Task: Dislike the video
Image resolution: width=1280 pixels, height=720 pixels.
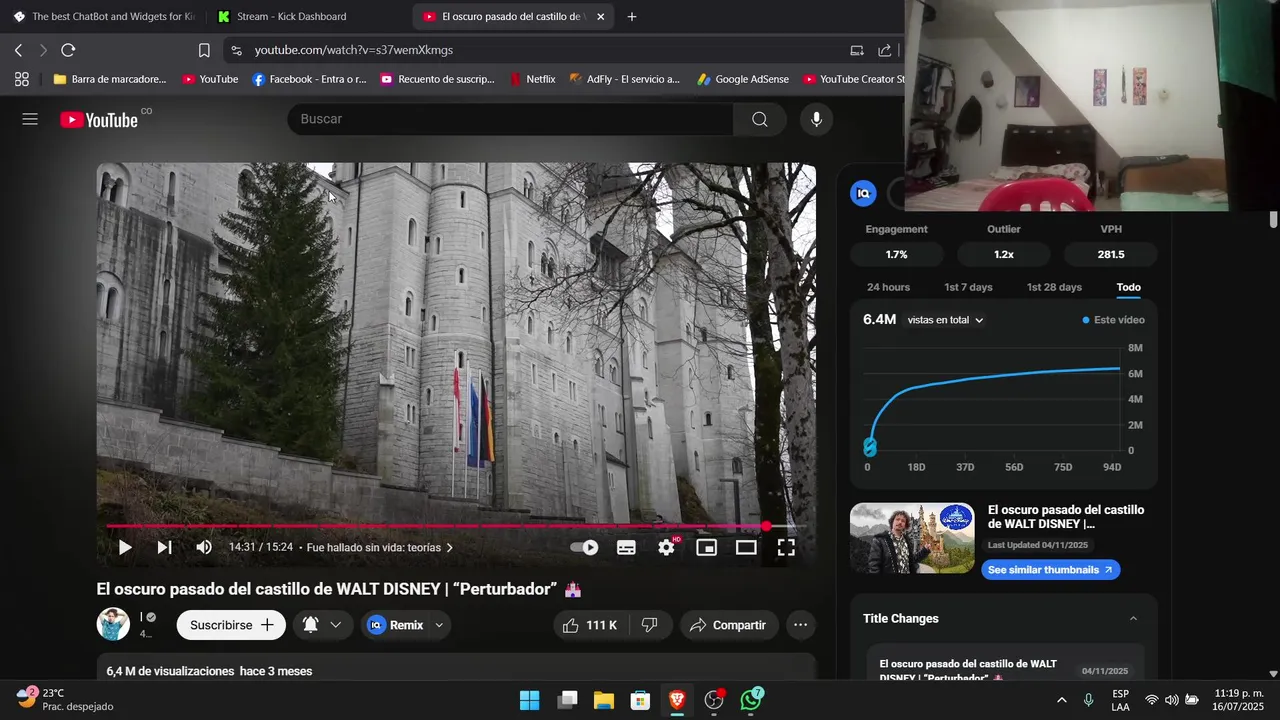Action: [650, 625]
